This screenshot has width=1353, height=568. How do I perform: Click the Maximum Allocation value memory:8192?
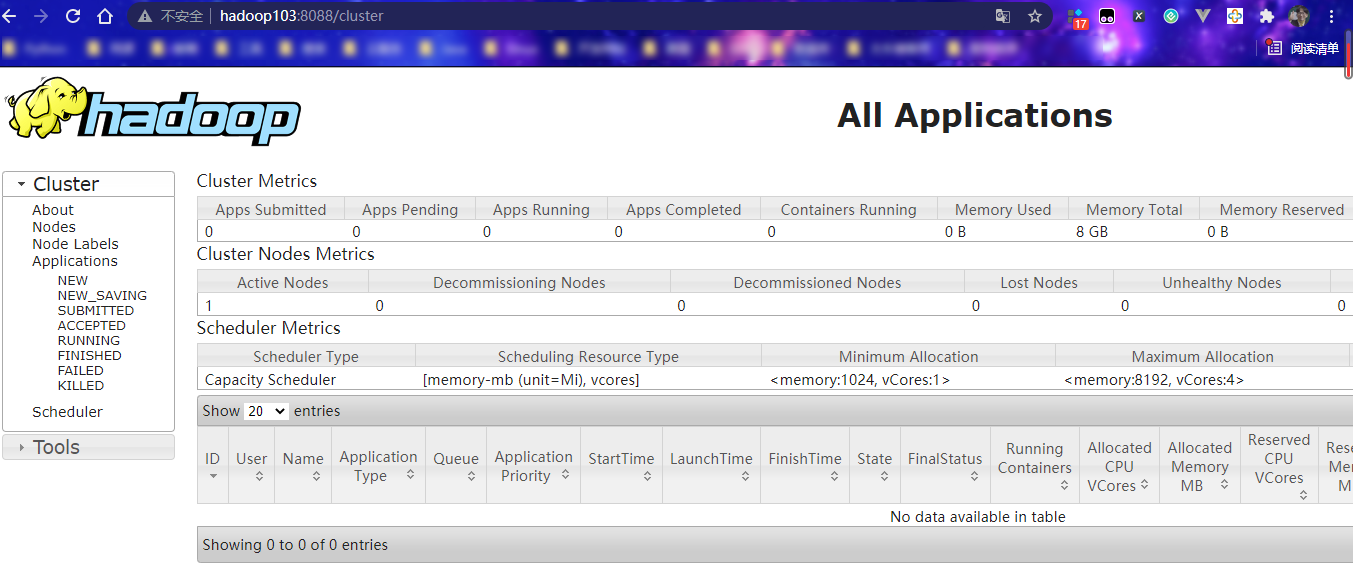(x=1154, y=380)
